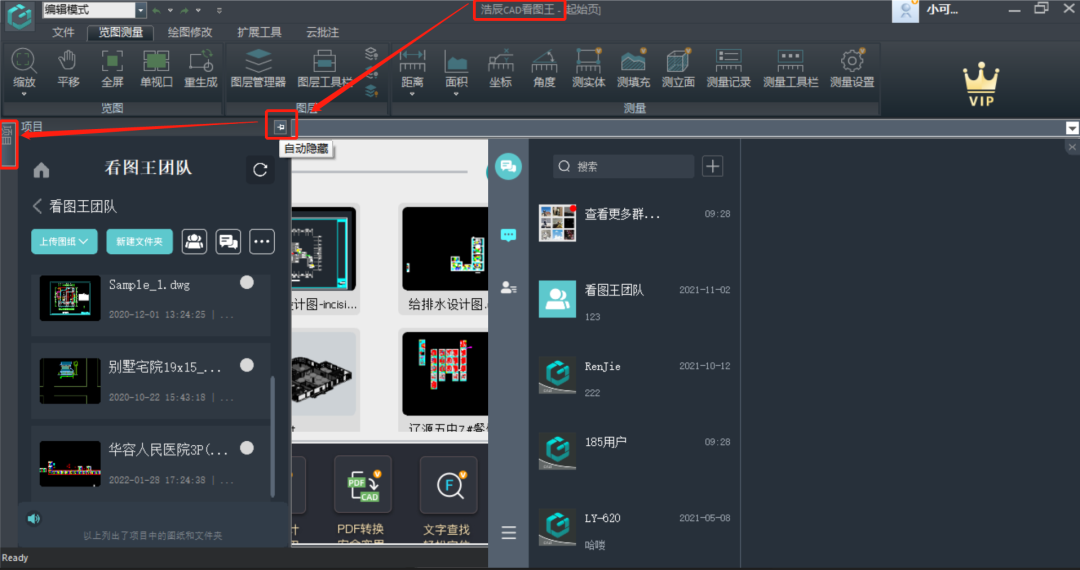Click the 项目 vertical side tab
Image resolution: width=1080 pixels, height=570 pixels.
coord(8,144)
